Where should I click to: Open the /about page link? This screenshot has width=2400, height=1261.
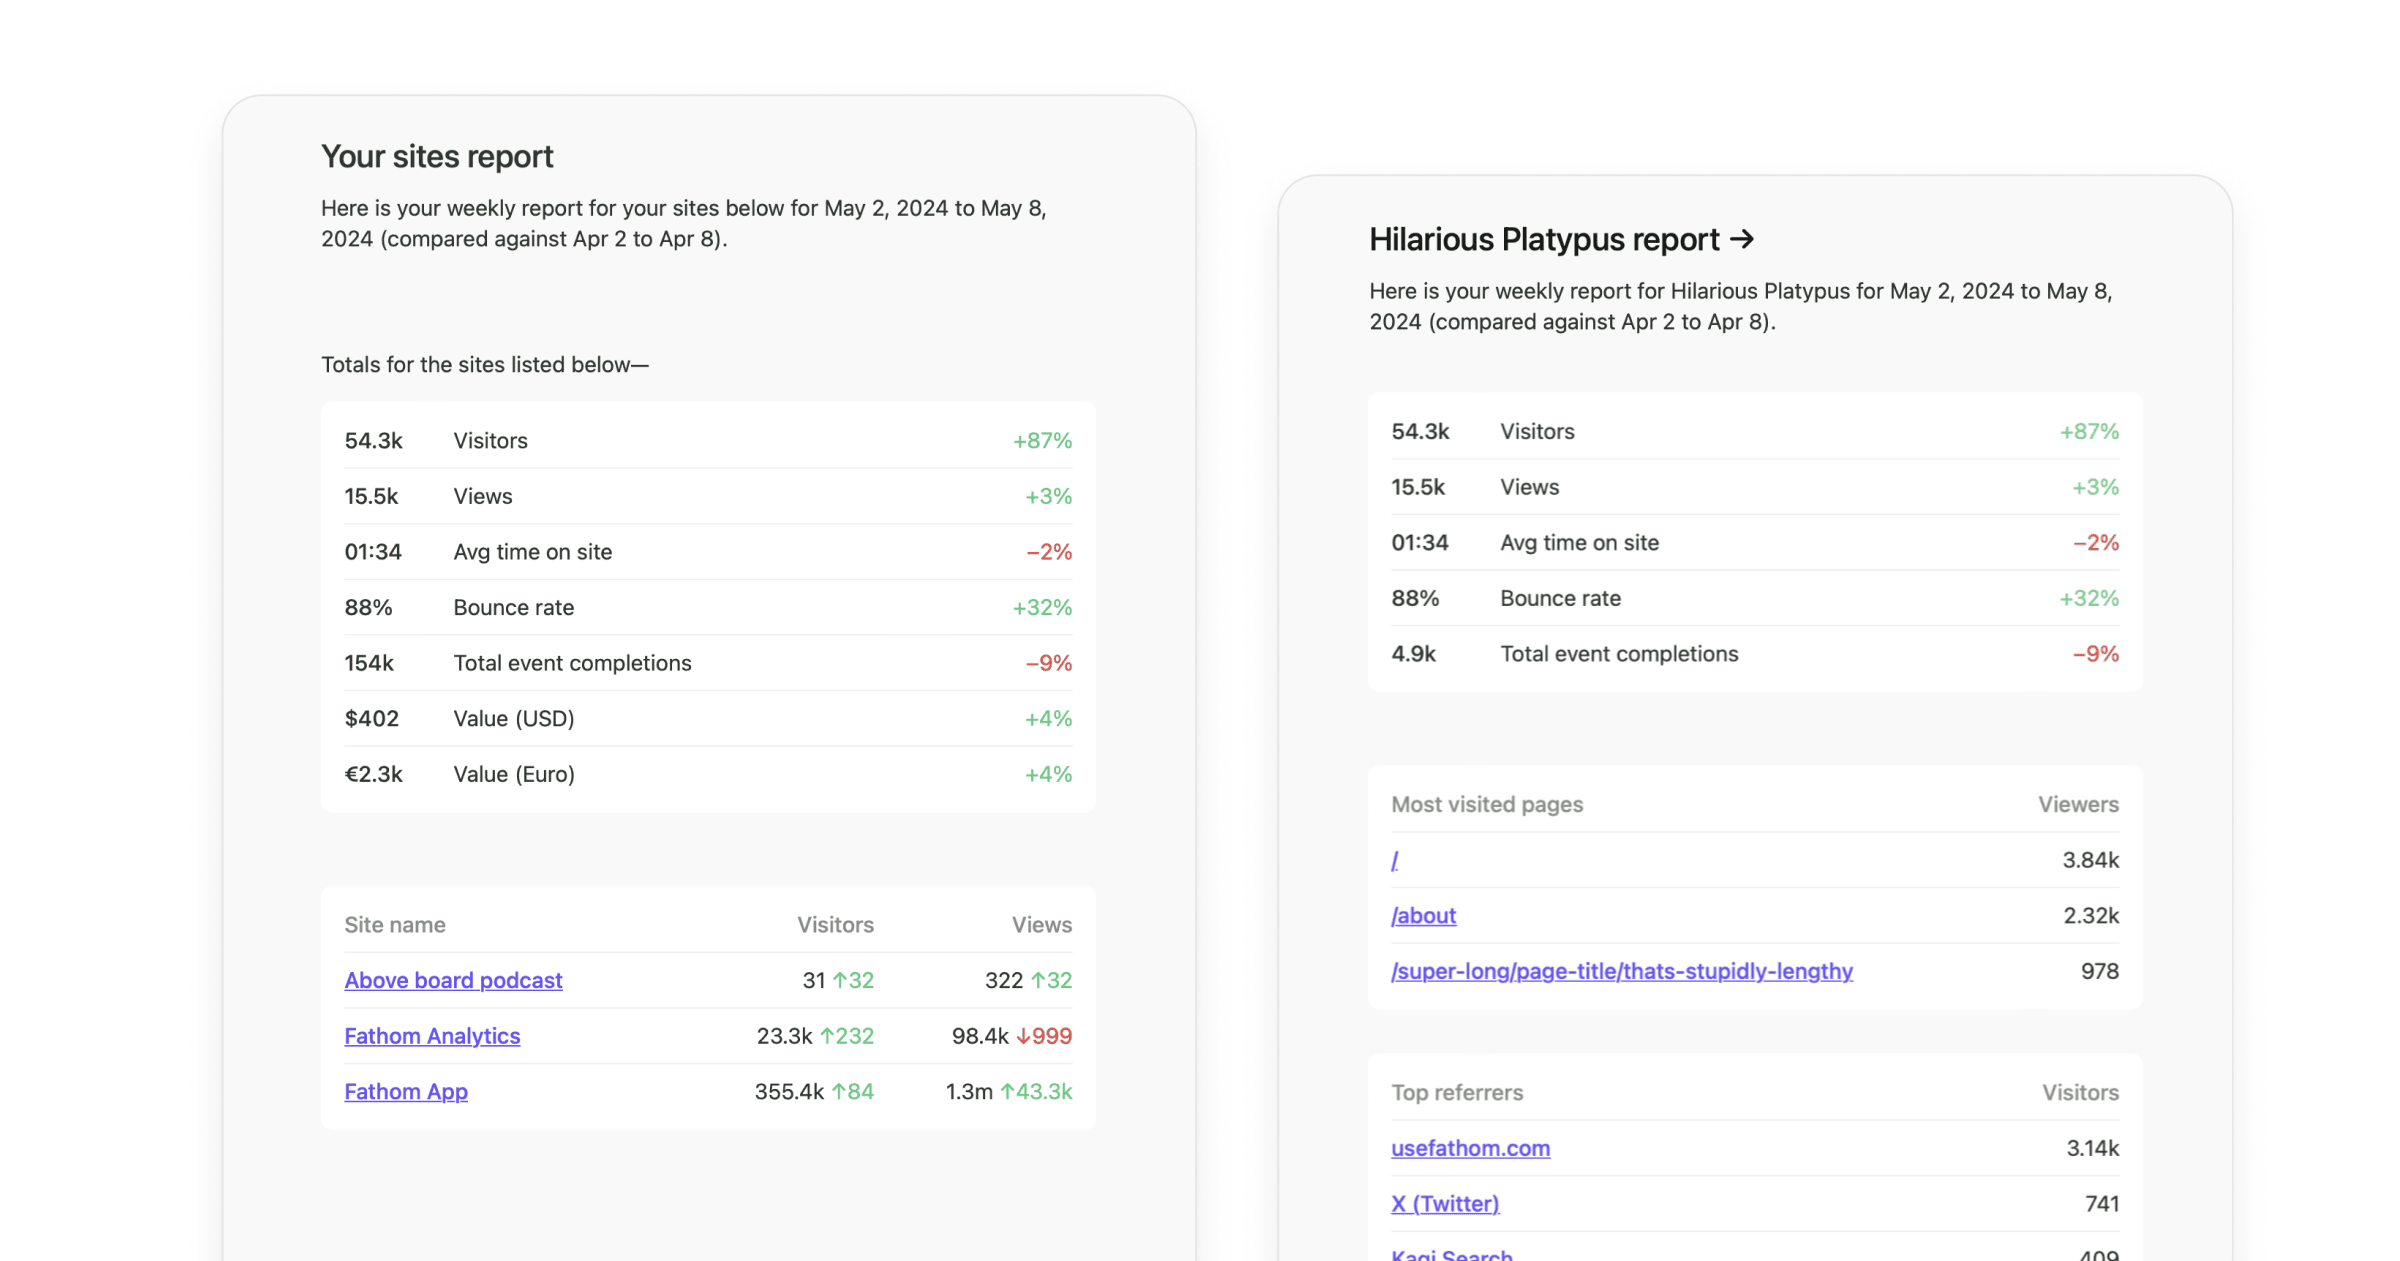click(x=1423, y=915)
